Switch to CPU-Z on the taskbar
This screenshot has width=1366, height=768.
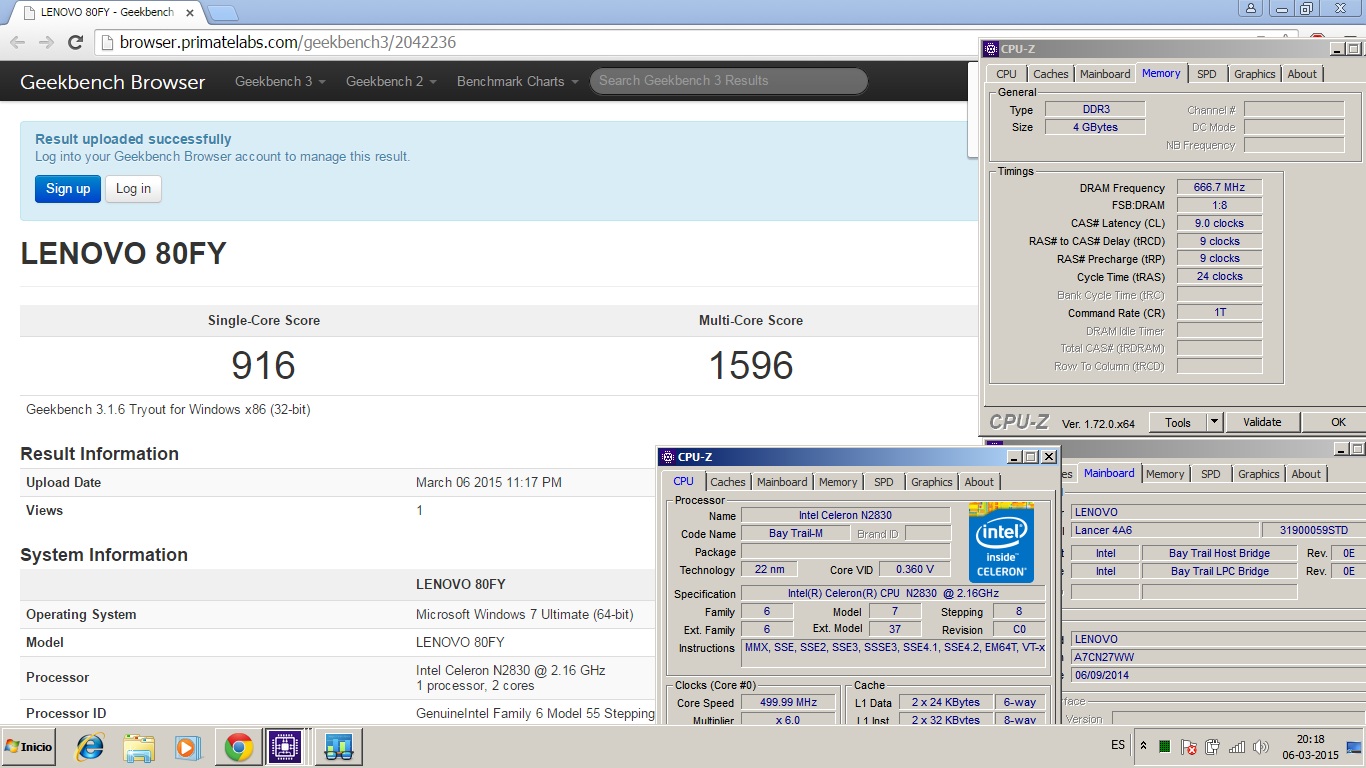coord(286,747)
